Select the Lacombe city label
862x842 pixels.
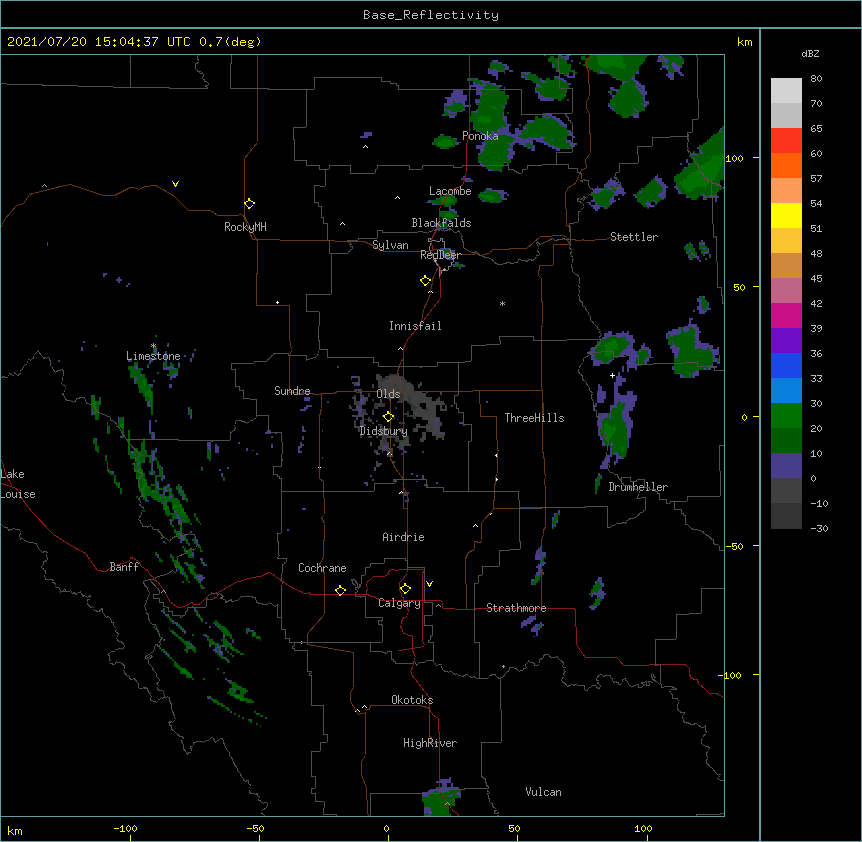pos(450,191)
